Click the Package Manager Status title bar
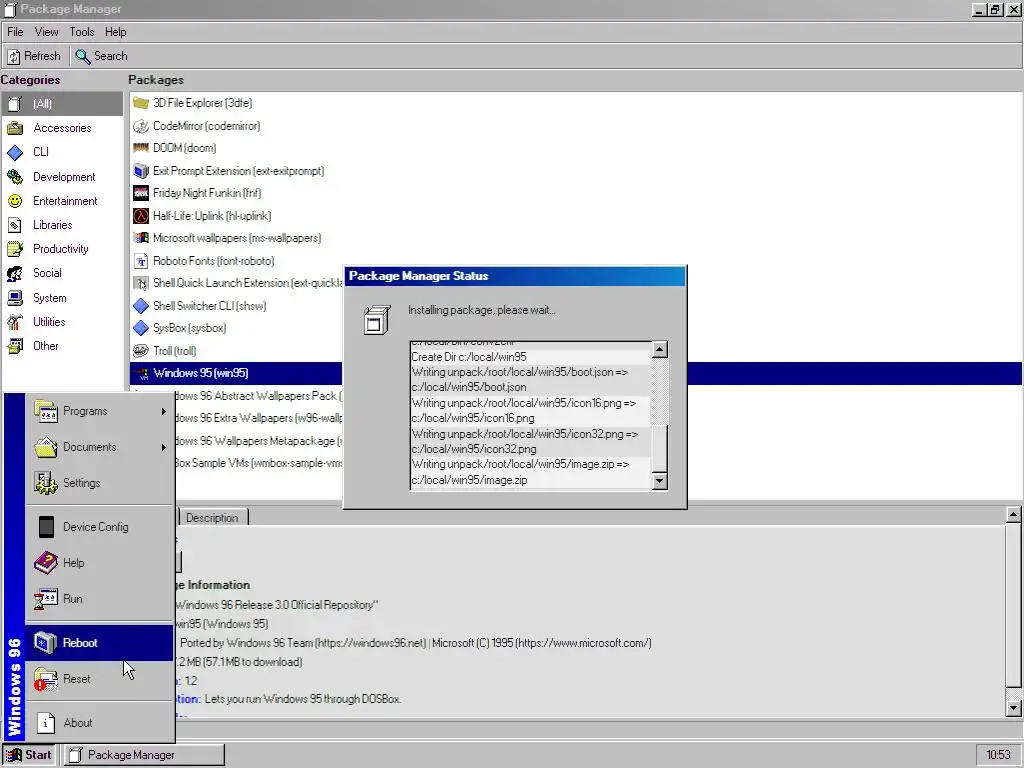The height and width of the screenshot is (768, 1024). (515, 276)
